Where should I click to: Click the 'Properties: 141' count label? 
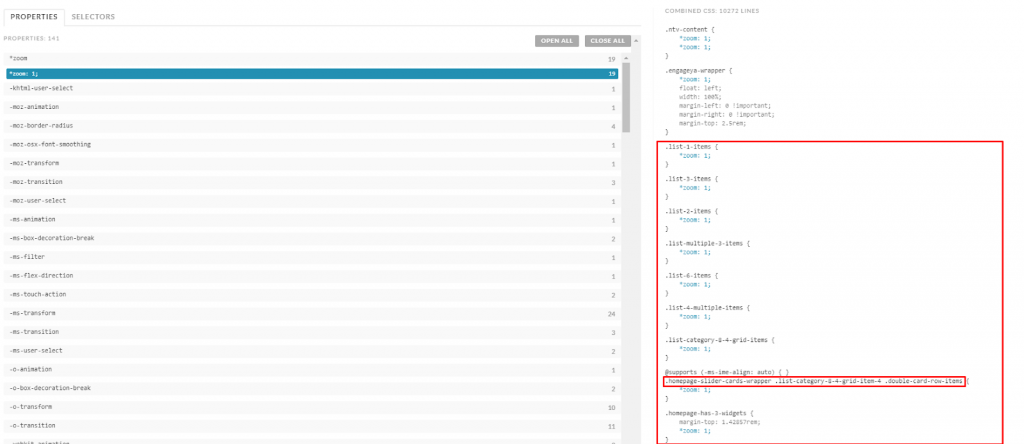[31, 39]
